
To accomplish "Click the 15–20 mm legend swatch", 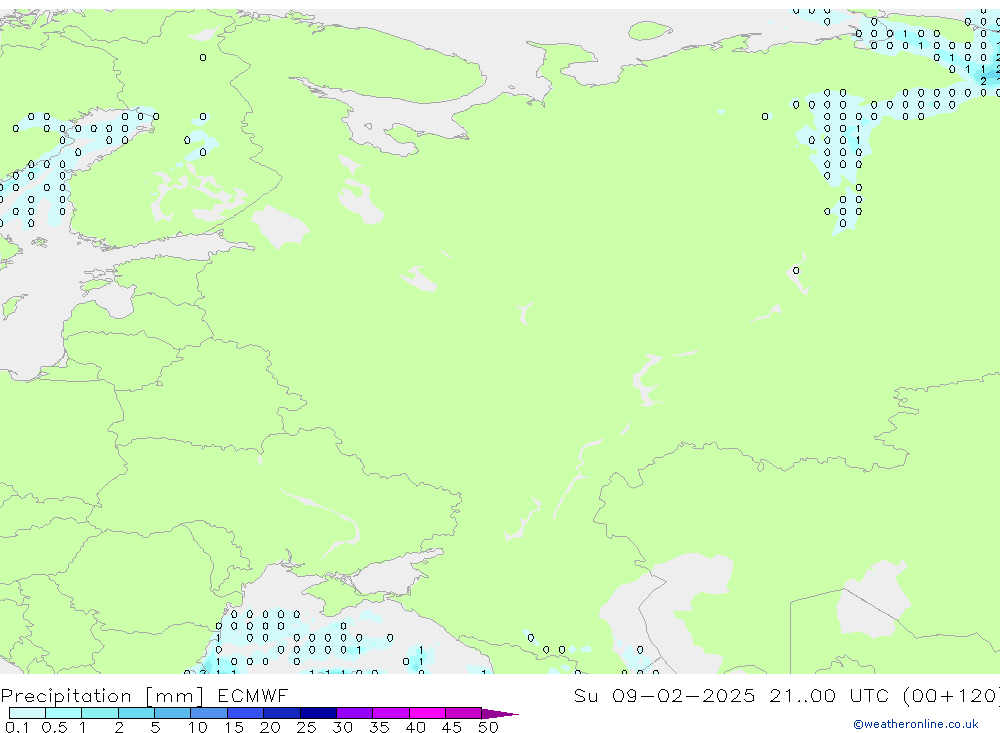I will click(246, 713).
